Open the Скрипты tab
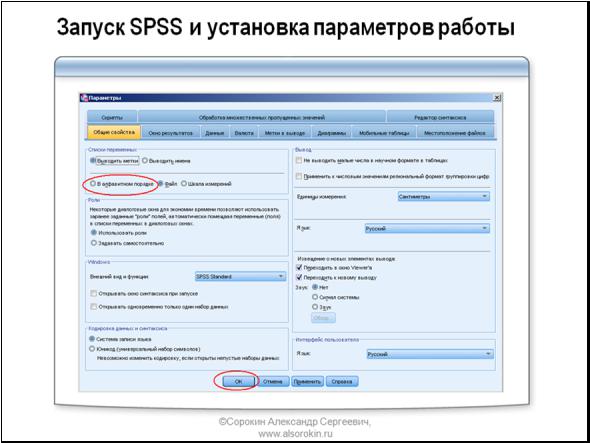Image resolution: width=590 pixels, height=443 pixels. tap(112, 117)
